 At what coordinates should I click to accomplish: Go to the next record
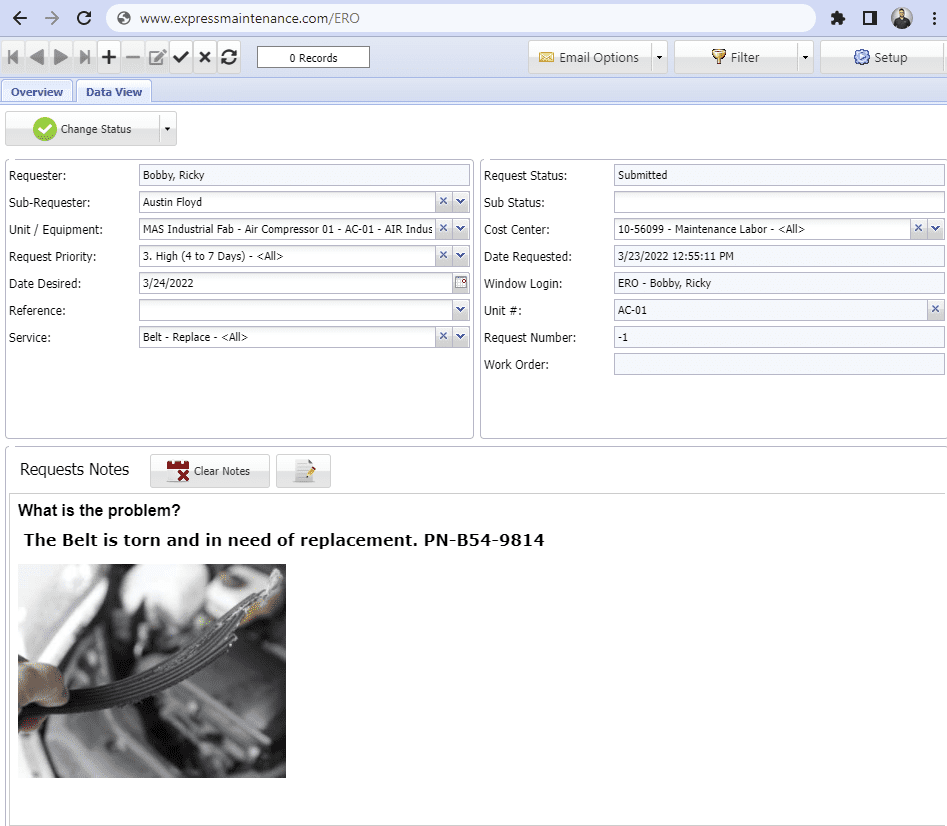[x=60, y=57]
